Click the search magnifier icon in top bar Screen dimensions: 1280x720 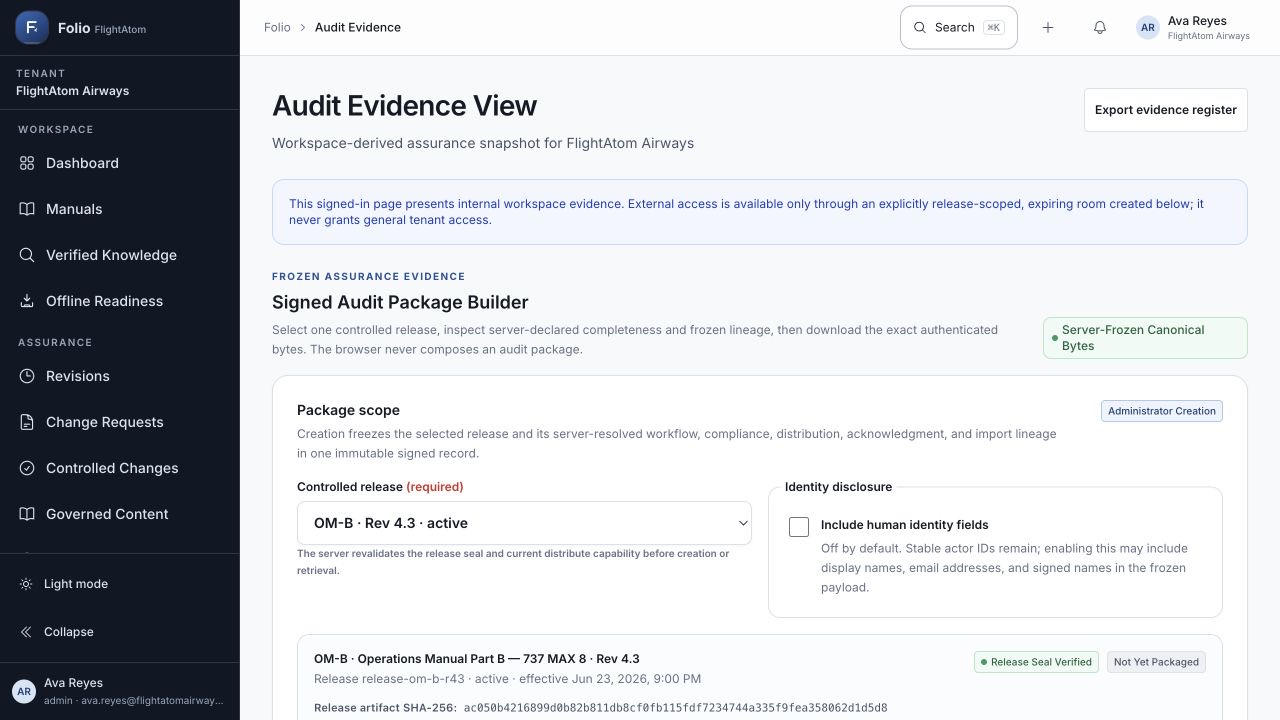pos(920,28)
